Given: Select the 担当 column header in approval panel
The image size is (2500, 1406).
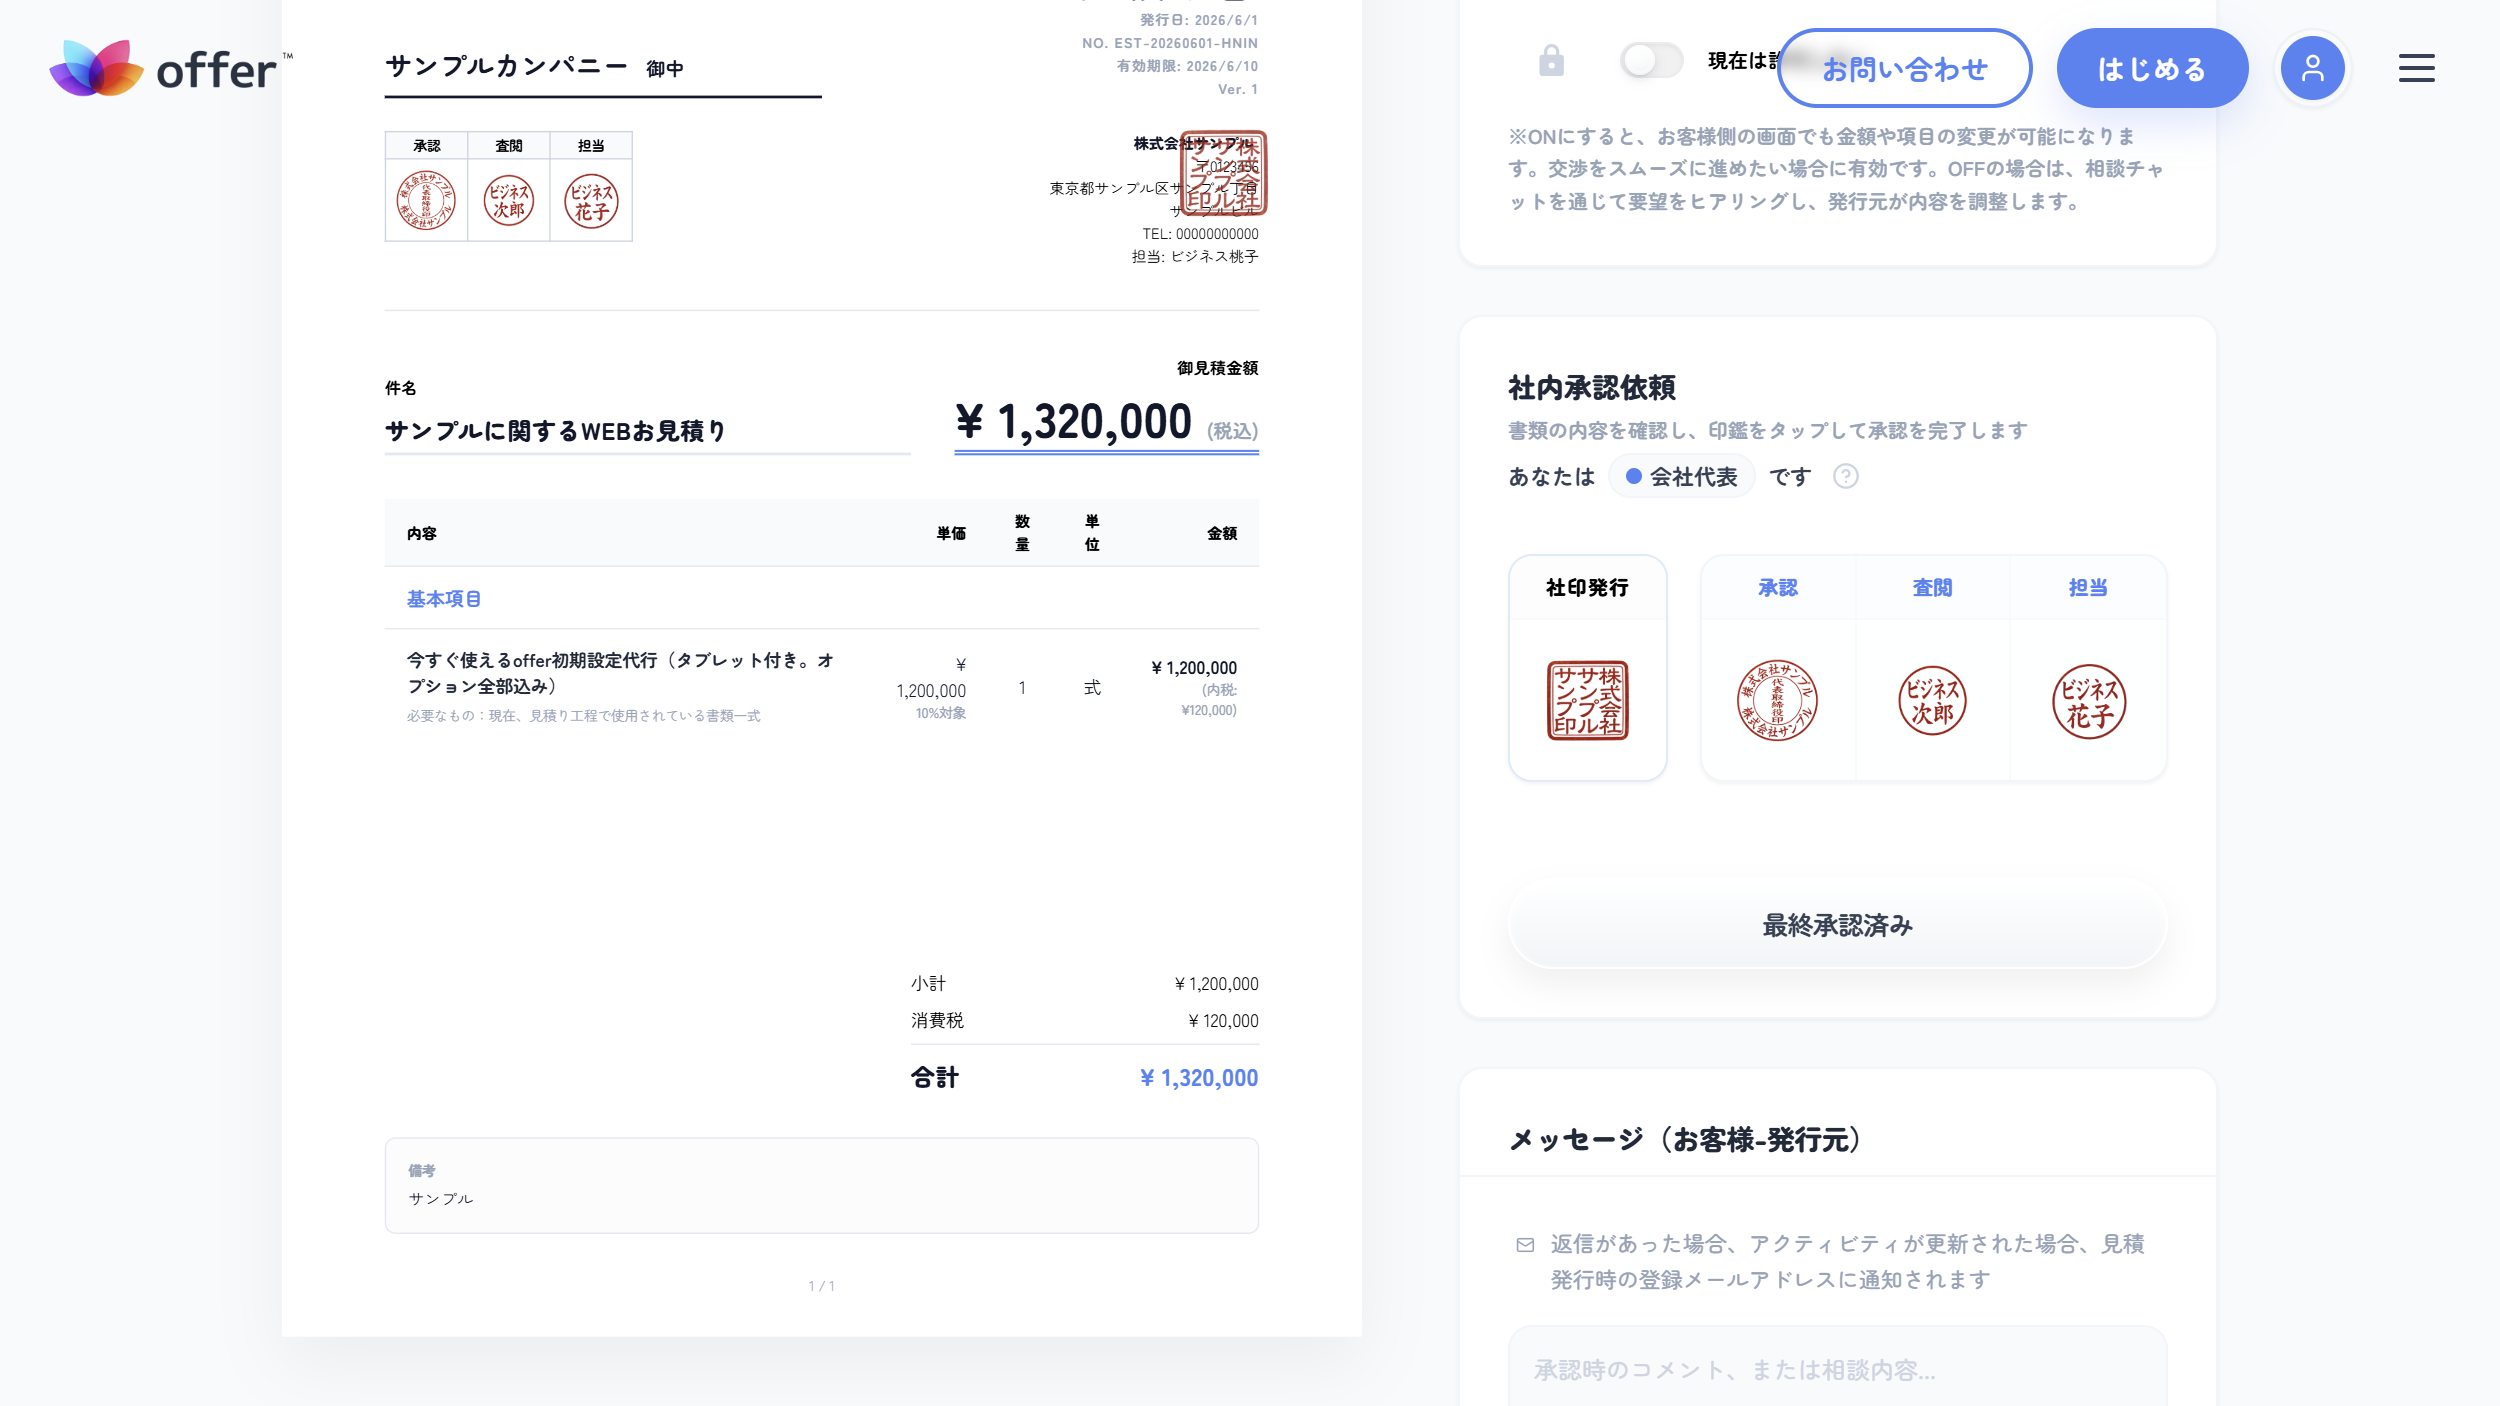Looking at the screenshot, I should (2088, 588).
